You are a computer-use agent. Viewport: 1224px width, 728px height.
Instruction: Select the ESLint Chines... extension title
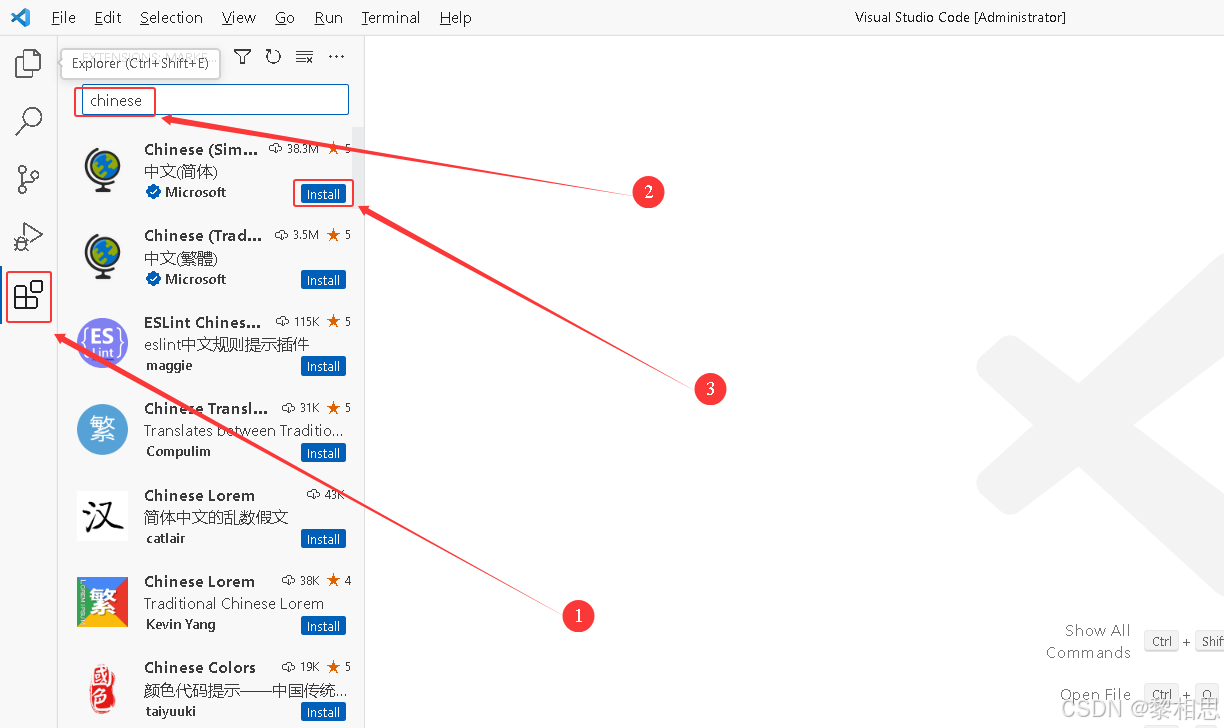click(x=203, y=322)
